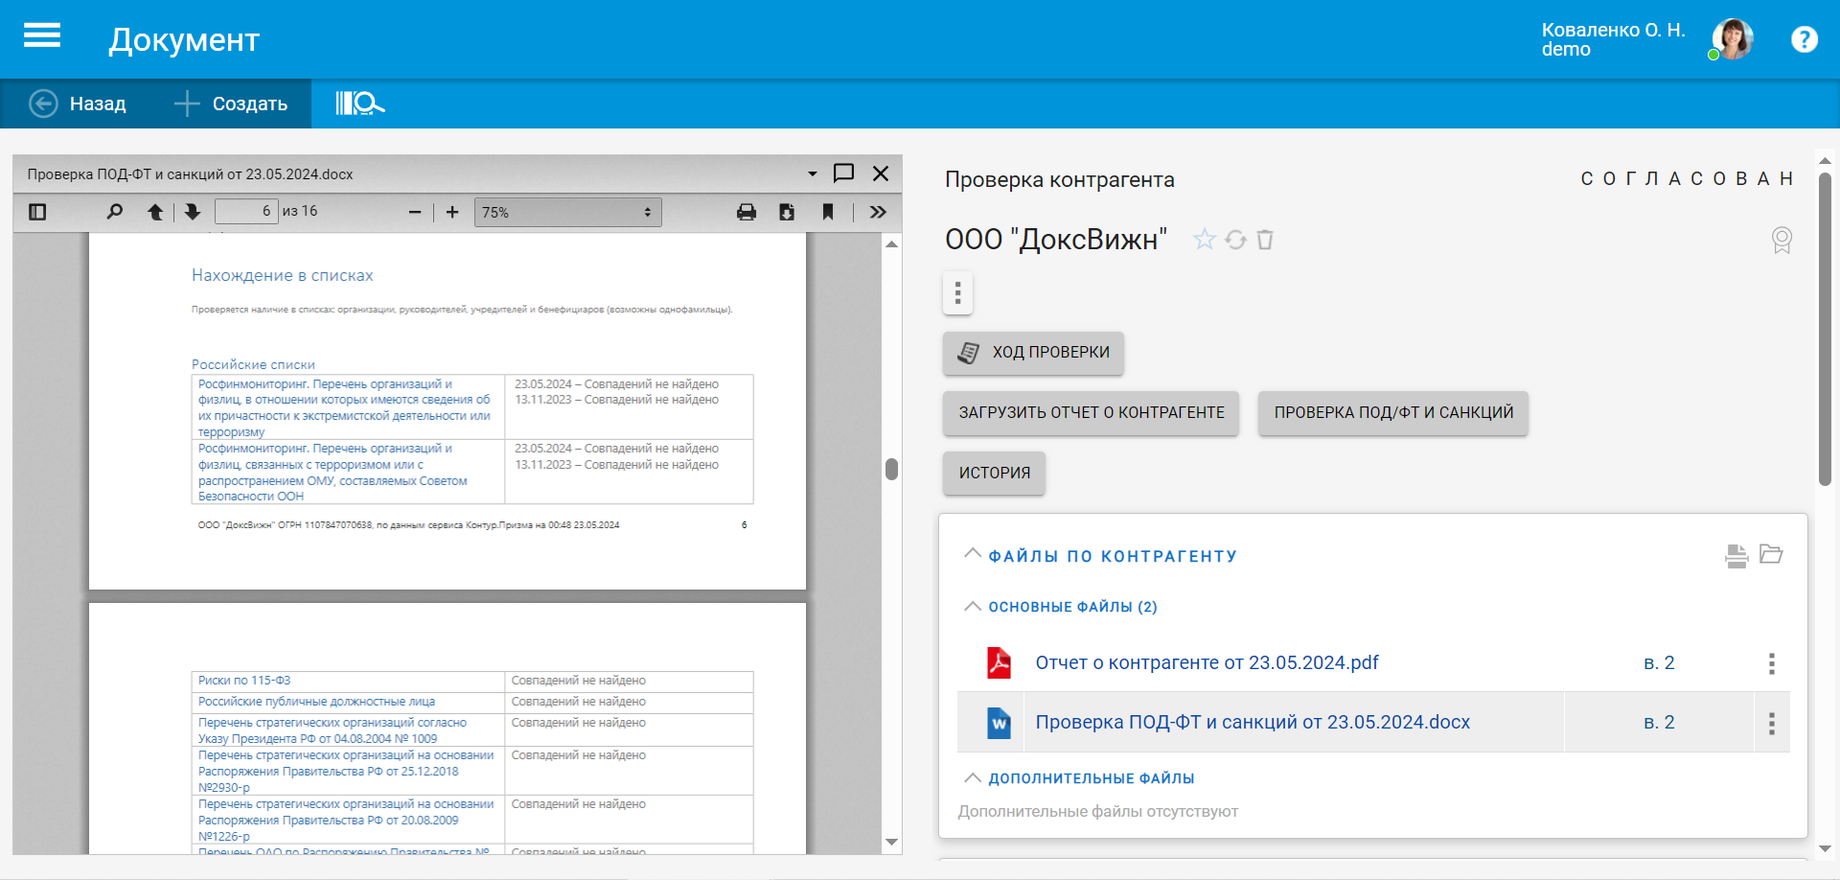Open Проверка ПОД-ФТ и санкций docx file

(1252, 722)
